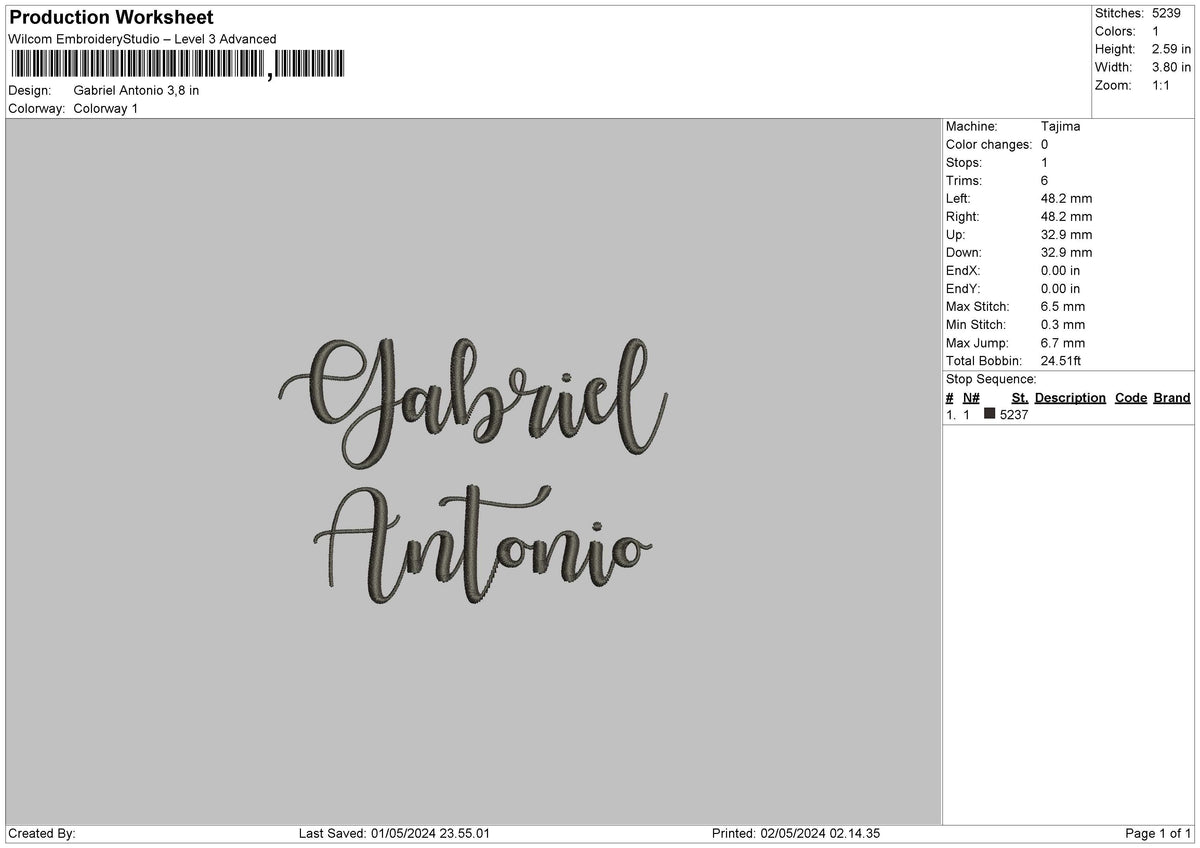Click the design name Gabriel Antonio 3,8 in

pos(137,90)
